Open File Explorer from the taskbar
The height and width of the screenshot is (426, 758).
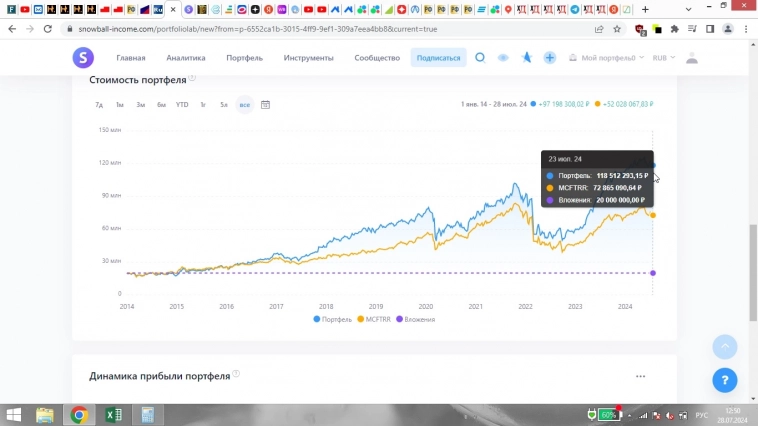tap(45, 415)
